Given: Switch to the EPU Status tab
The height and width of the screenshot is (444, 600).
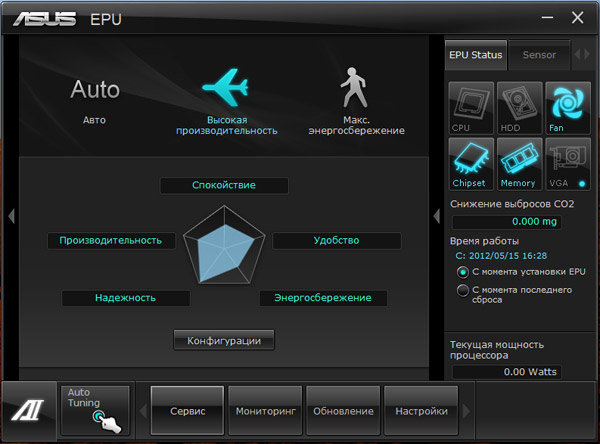Looking at the screenshot, I should pyautogui.click(x=476, y=55).
